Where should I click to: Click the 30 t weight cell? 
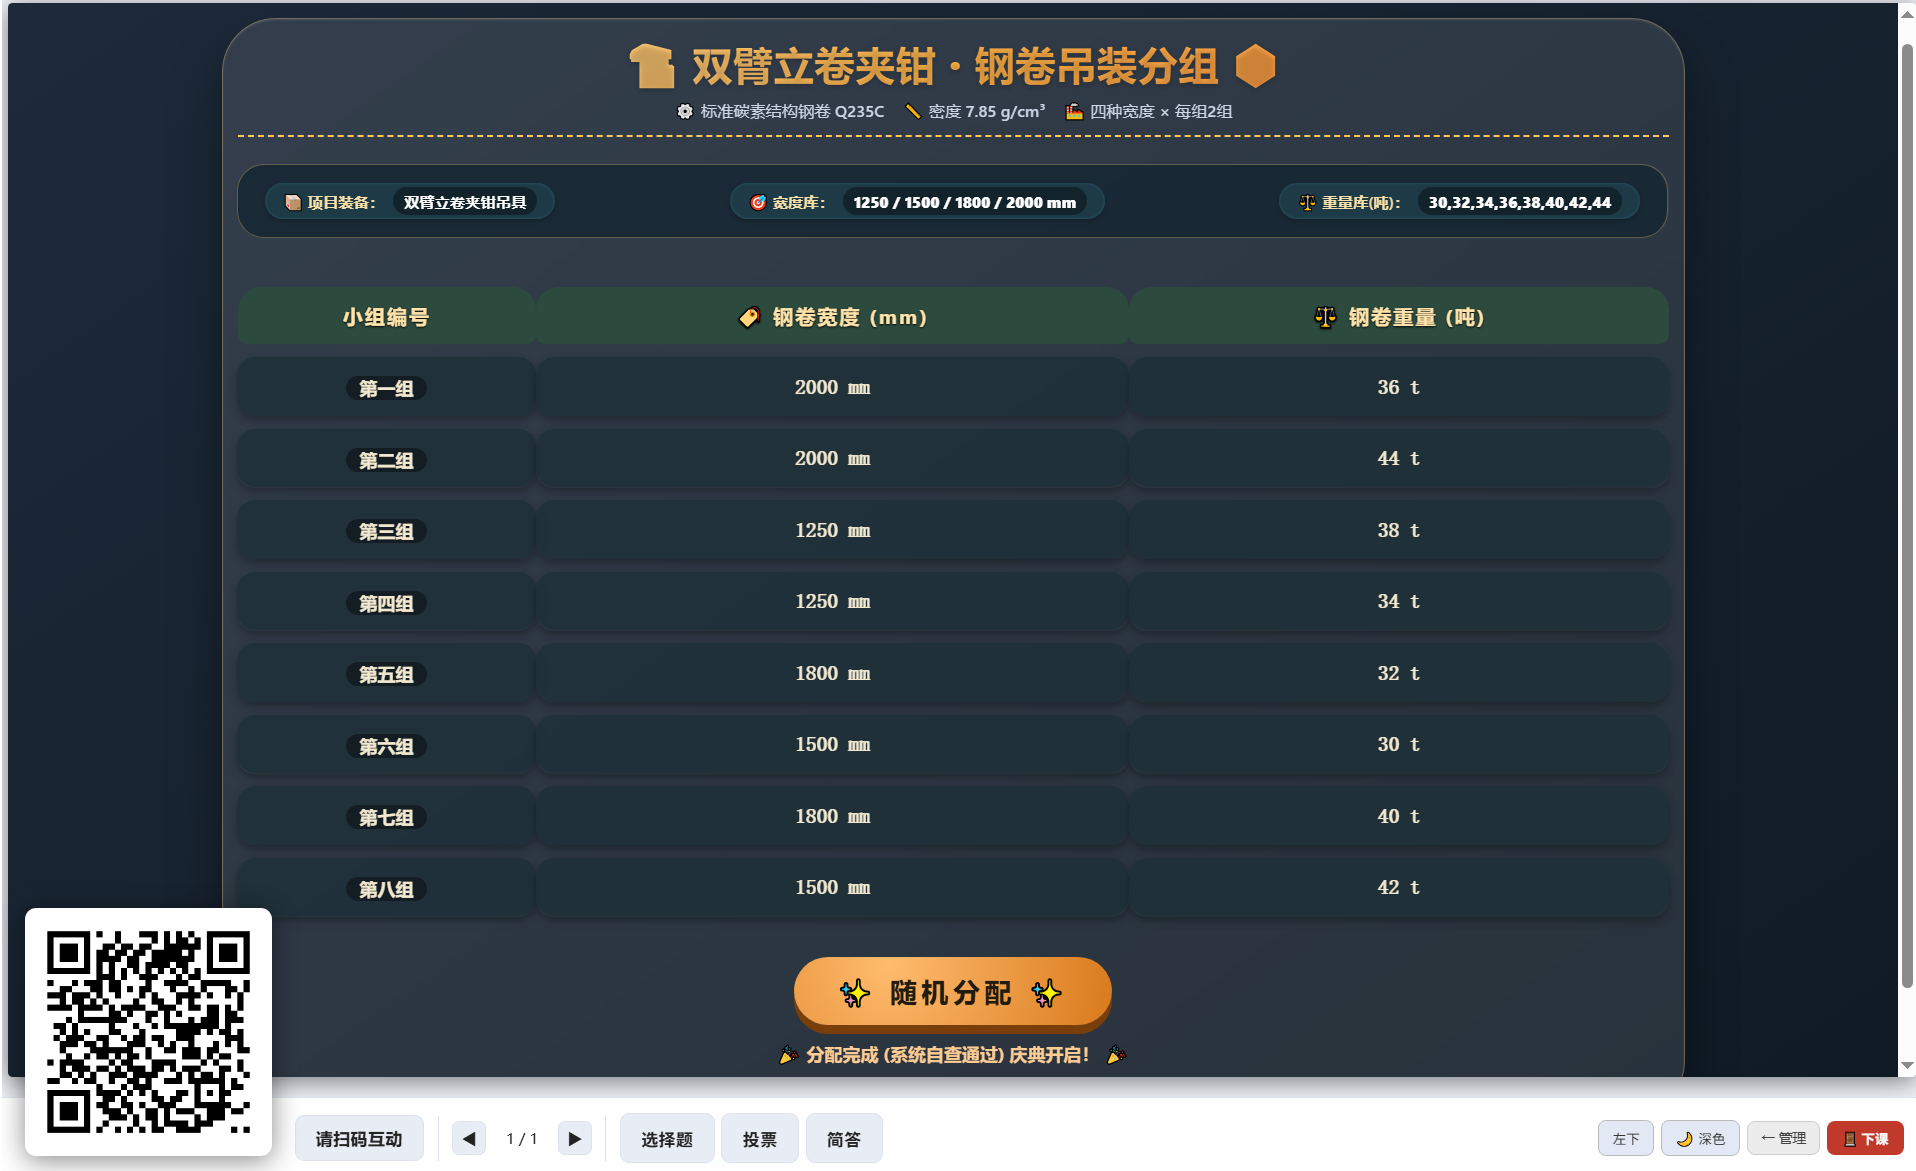[x=1398, y=744]
